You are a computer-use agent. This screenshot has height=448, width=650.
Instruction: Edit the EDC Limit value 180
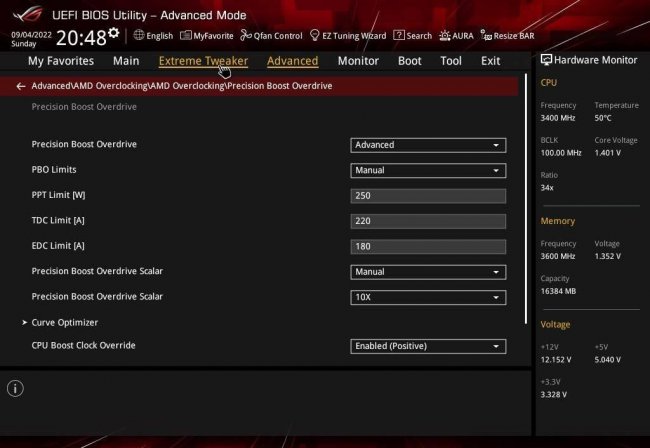click(428, 247)
